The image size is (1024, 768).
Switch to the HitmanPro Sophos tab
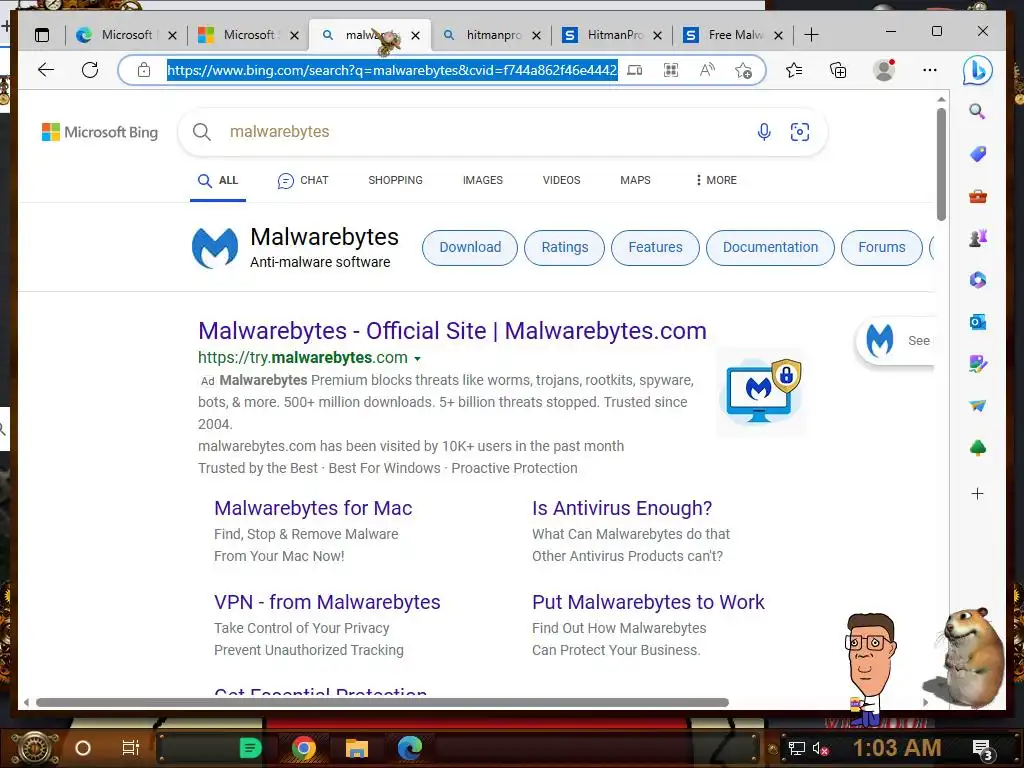tap(614, 35)
